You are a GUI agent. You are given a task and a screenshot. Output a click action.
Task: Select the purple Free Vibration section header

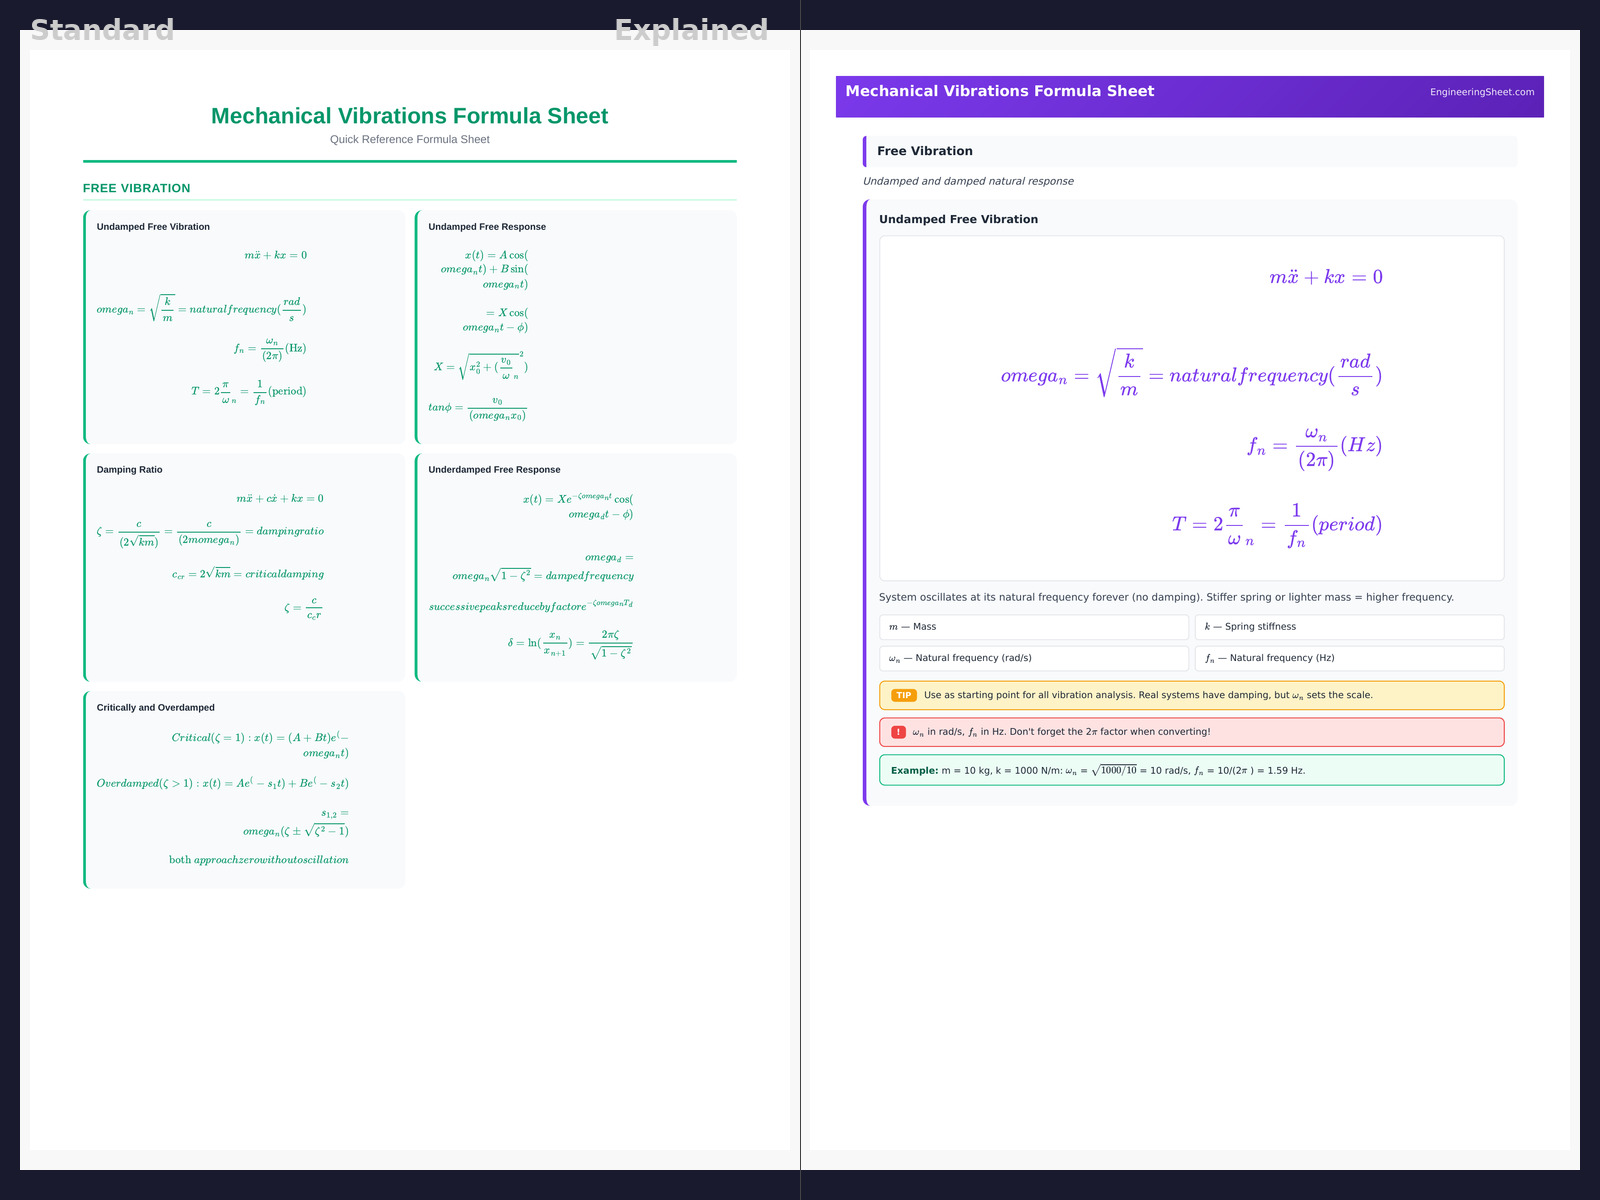[925, 151]
